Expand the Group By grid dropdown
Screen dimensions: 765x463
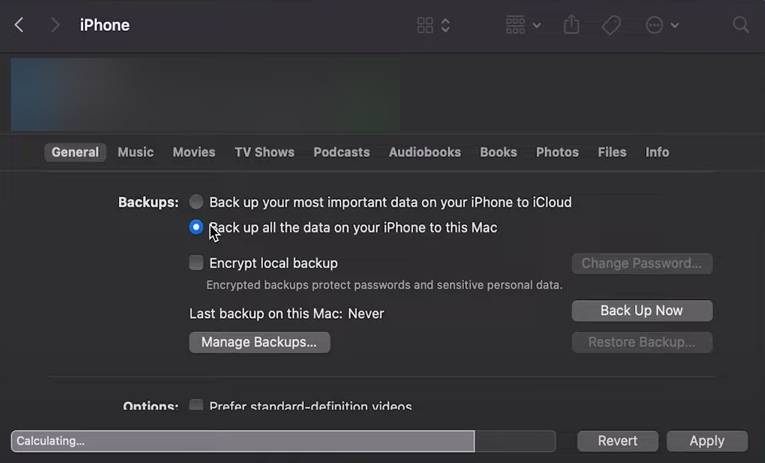[x=523, y=25]
